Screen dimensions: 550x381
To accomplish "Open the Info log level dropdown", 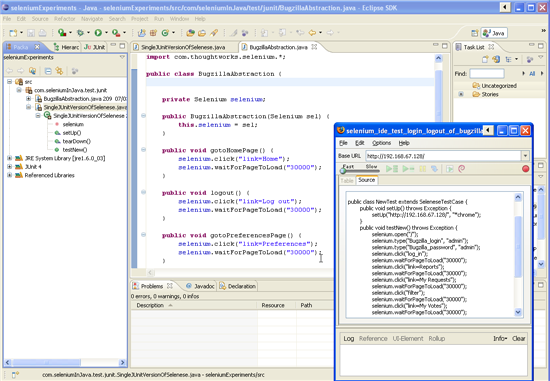I will click(x=500, y=339).
